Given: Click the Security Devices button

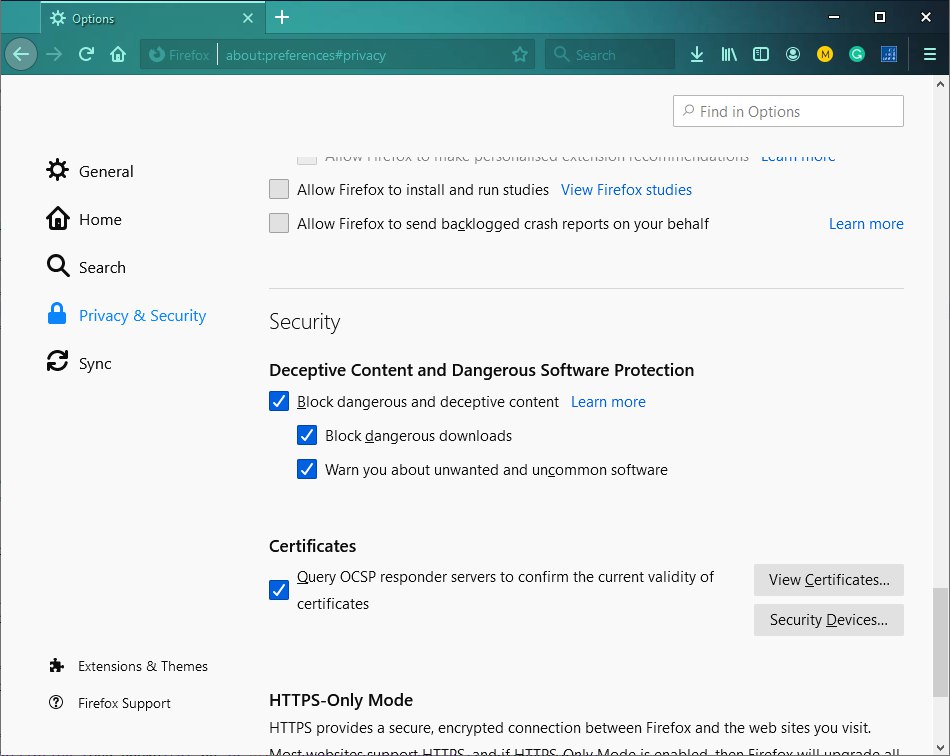Looking at the screenshot, I should click(828, 620).
